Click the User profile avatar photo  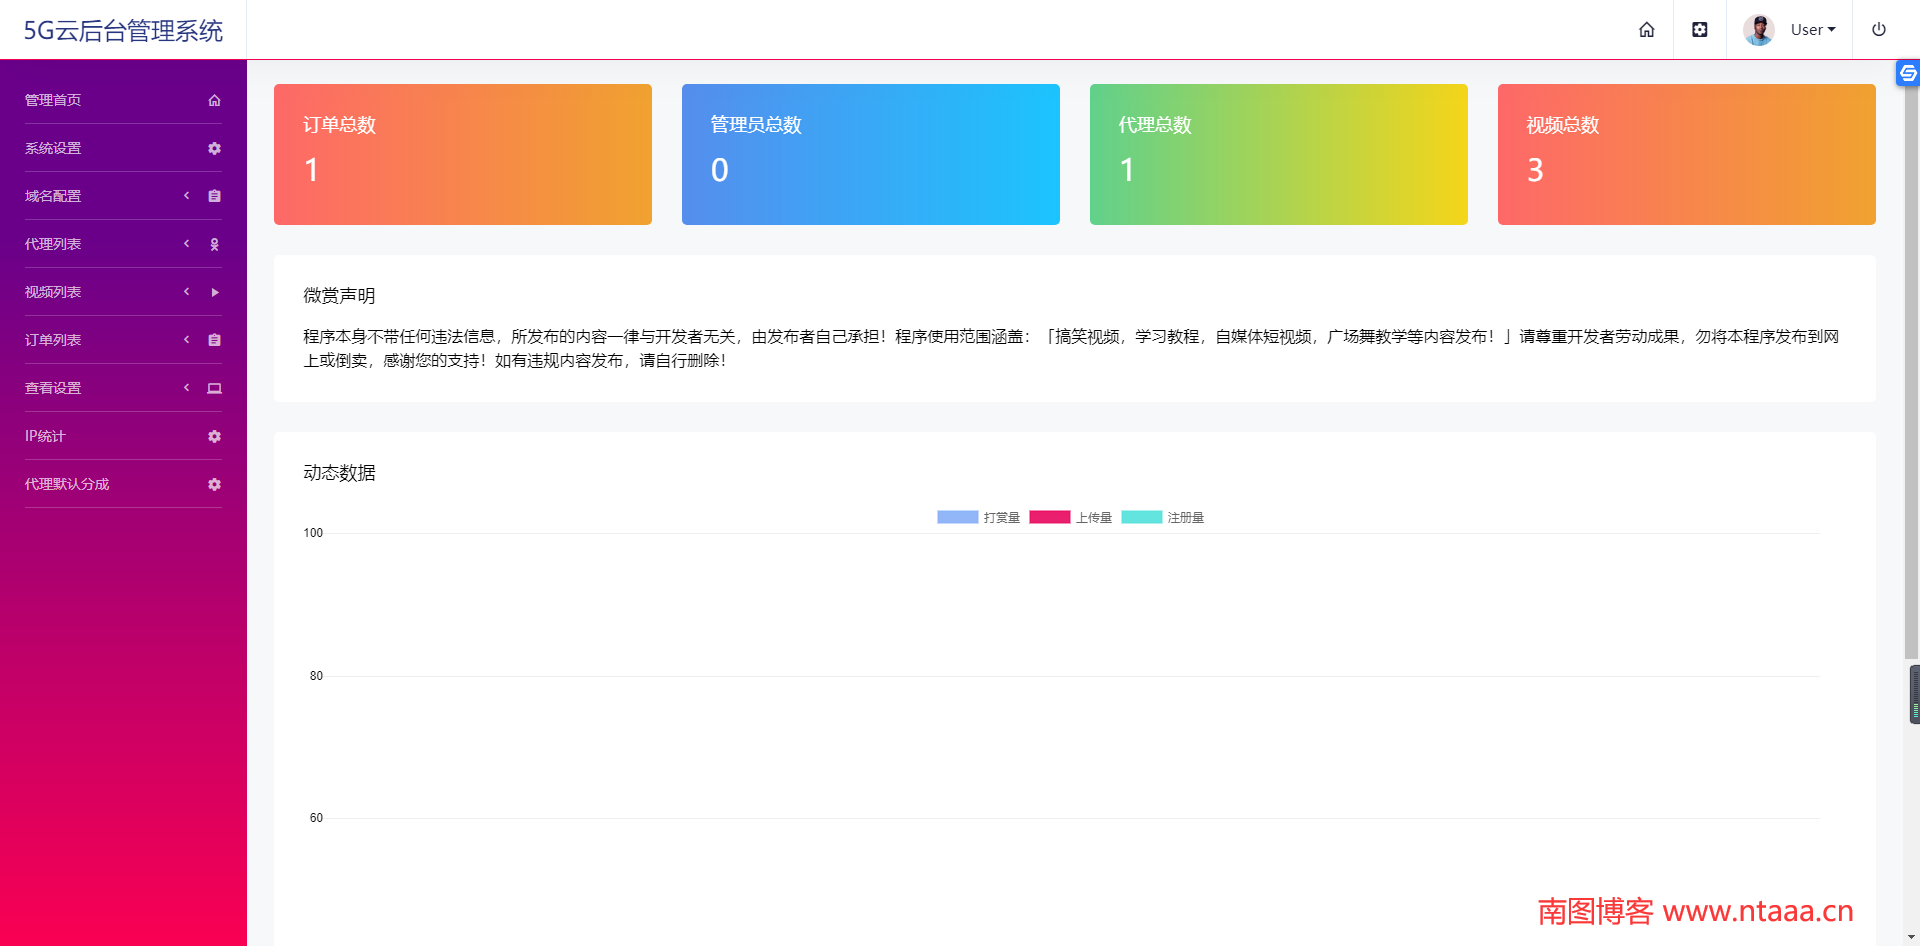(1758, 29)
